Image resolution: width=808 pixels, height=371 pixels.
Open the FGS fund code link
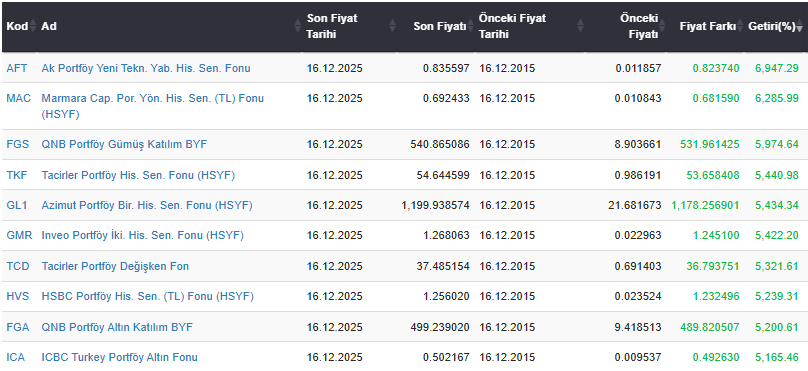click(x=18, y=144)
